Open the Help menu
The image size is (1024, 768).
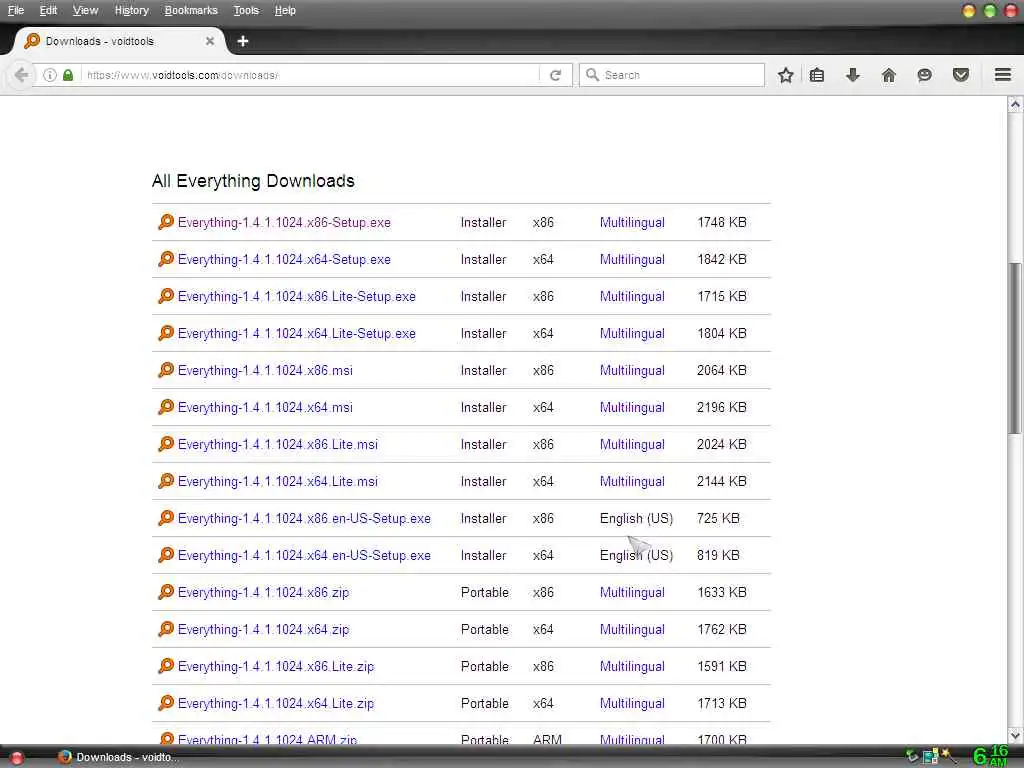(285, 10)
